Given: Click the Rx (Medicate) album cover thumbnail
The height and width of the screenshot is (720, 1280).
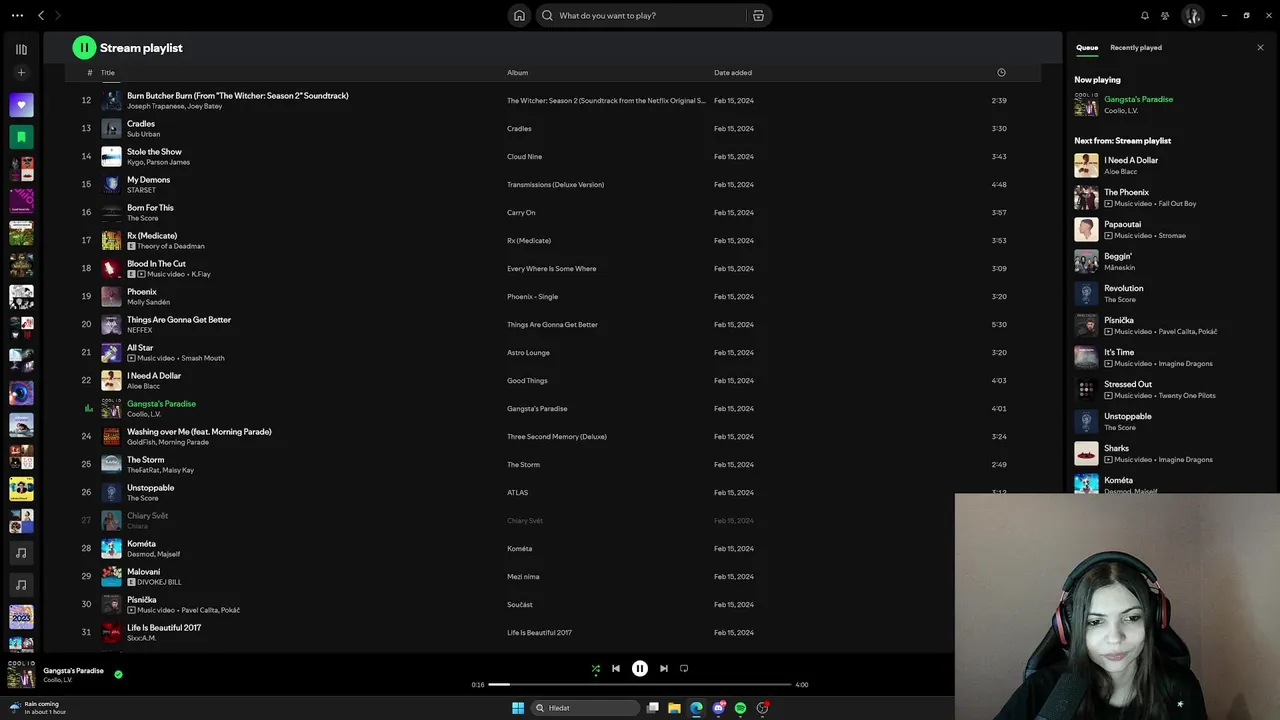Looking at the screenshot, I should coord(111,240).
